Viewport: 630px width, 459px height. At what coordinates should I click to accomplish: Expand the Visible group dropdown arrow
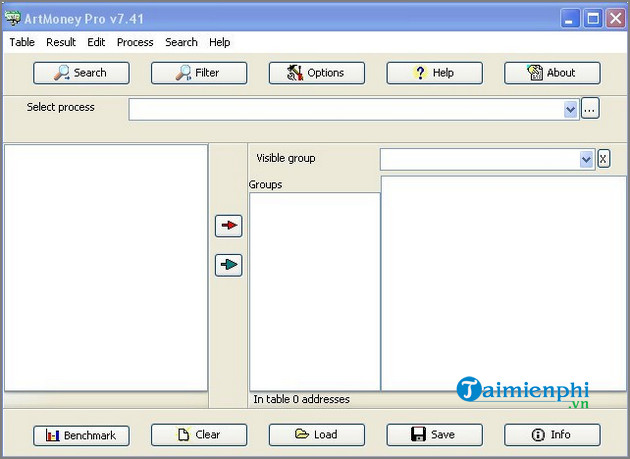(586, 160)
